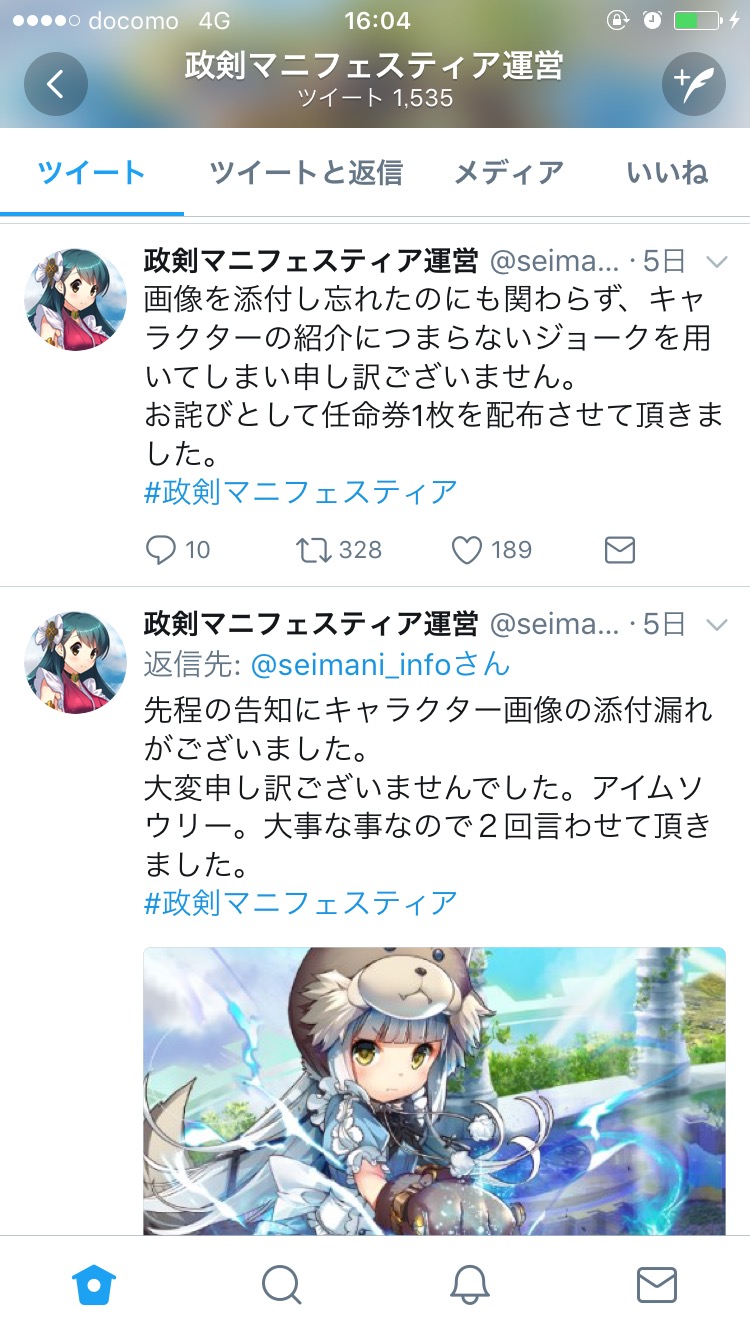Screen dimensions: 750x1334
Task: Expand the second tweet's options chevron
Action: [717, 625]
